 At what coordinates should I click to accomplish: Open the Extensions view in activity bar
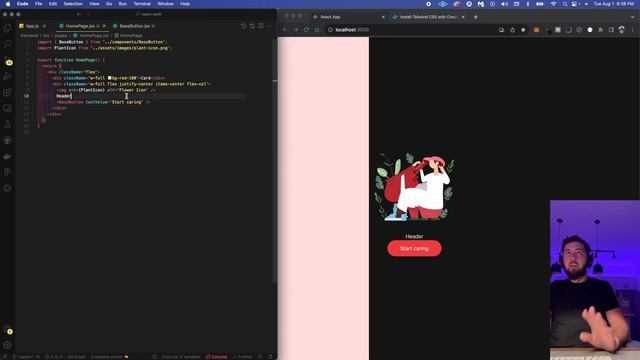click(7, 92)
